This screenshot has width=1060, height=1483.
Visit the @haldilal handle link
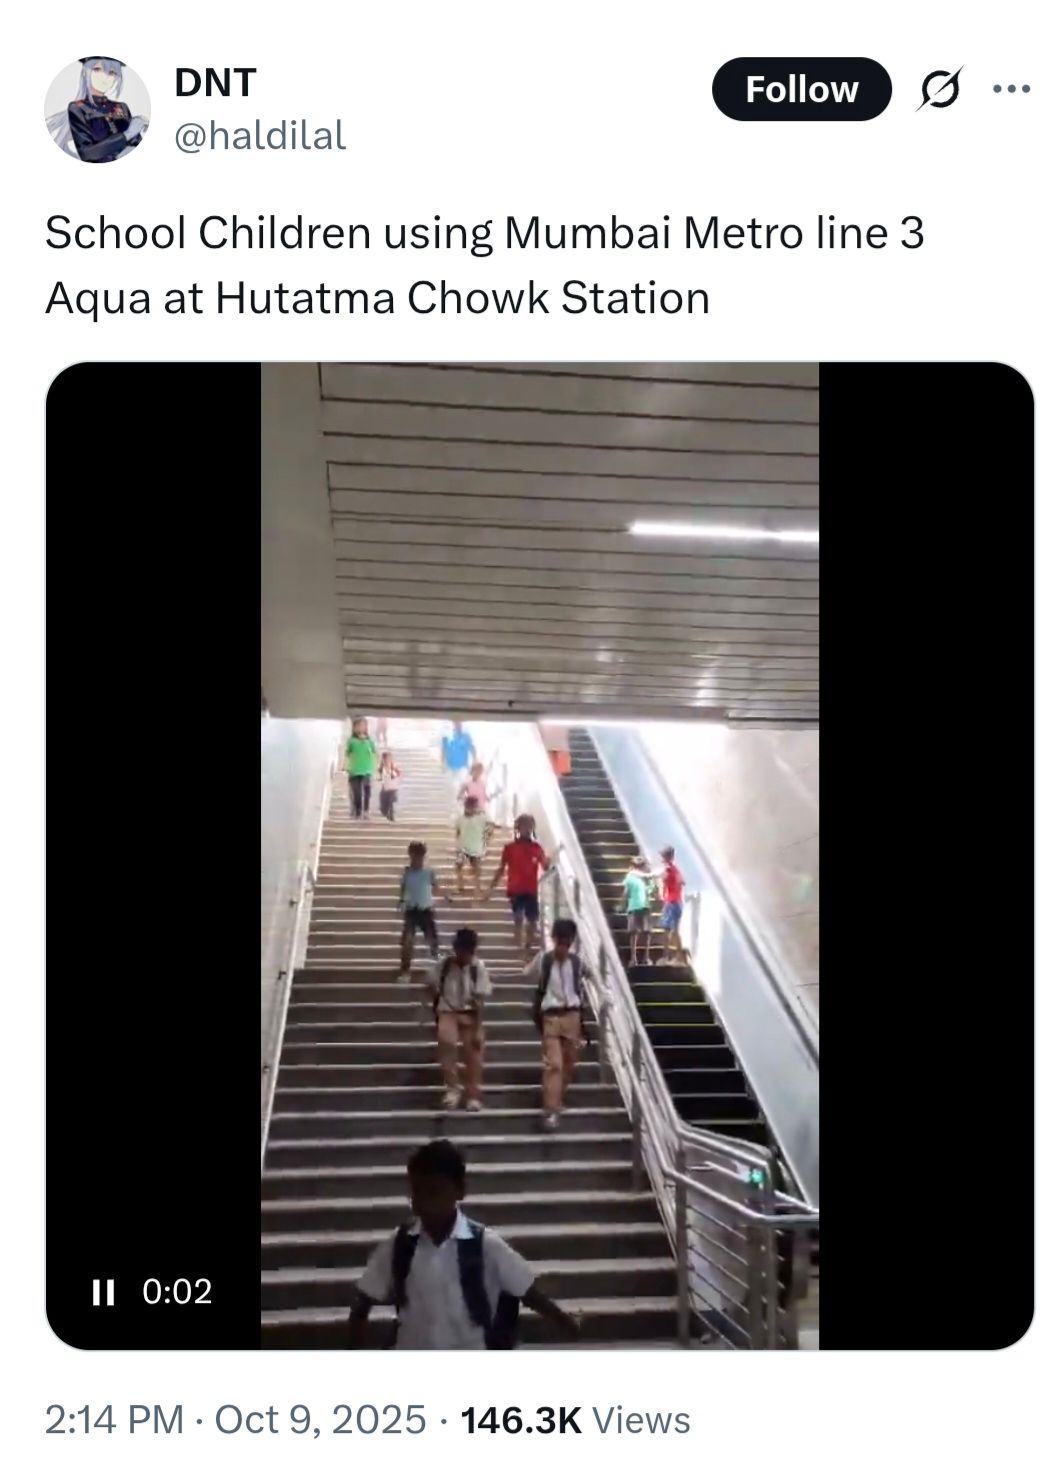click(260, 135)
